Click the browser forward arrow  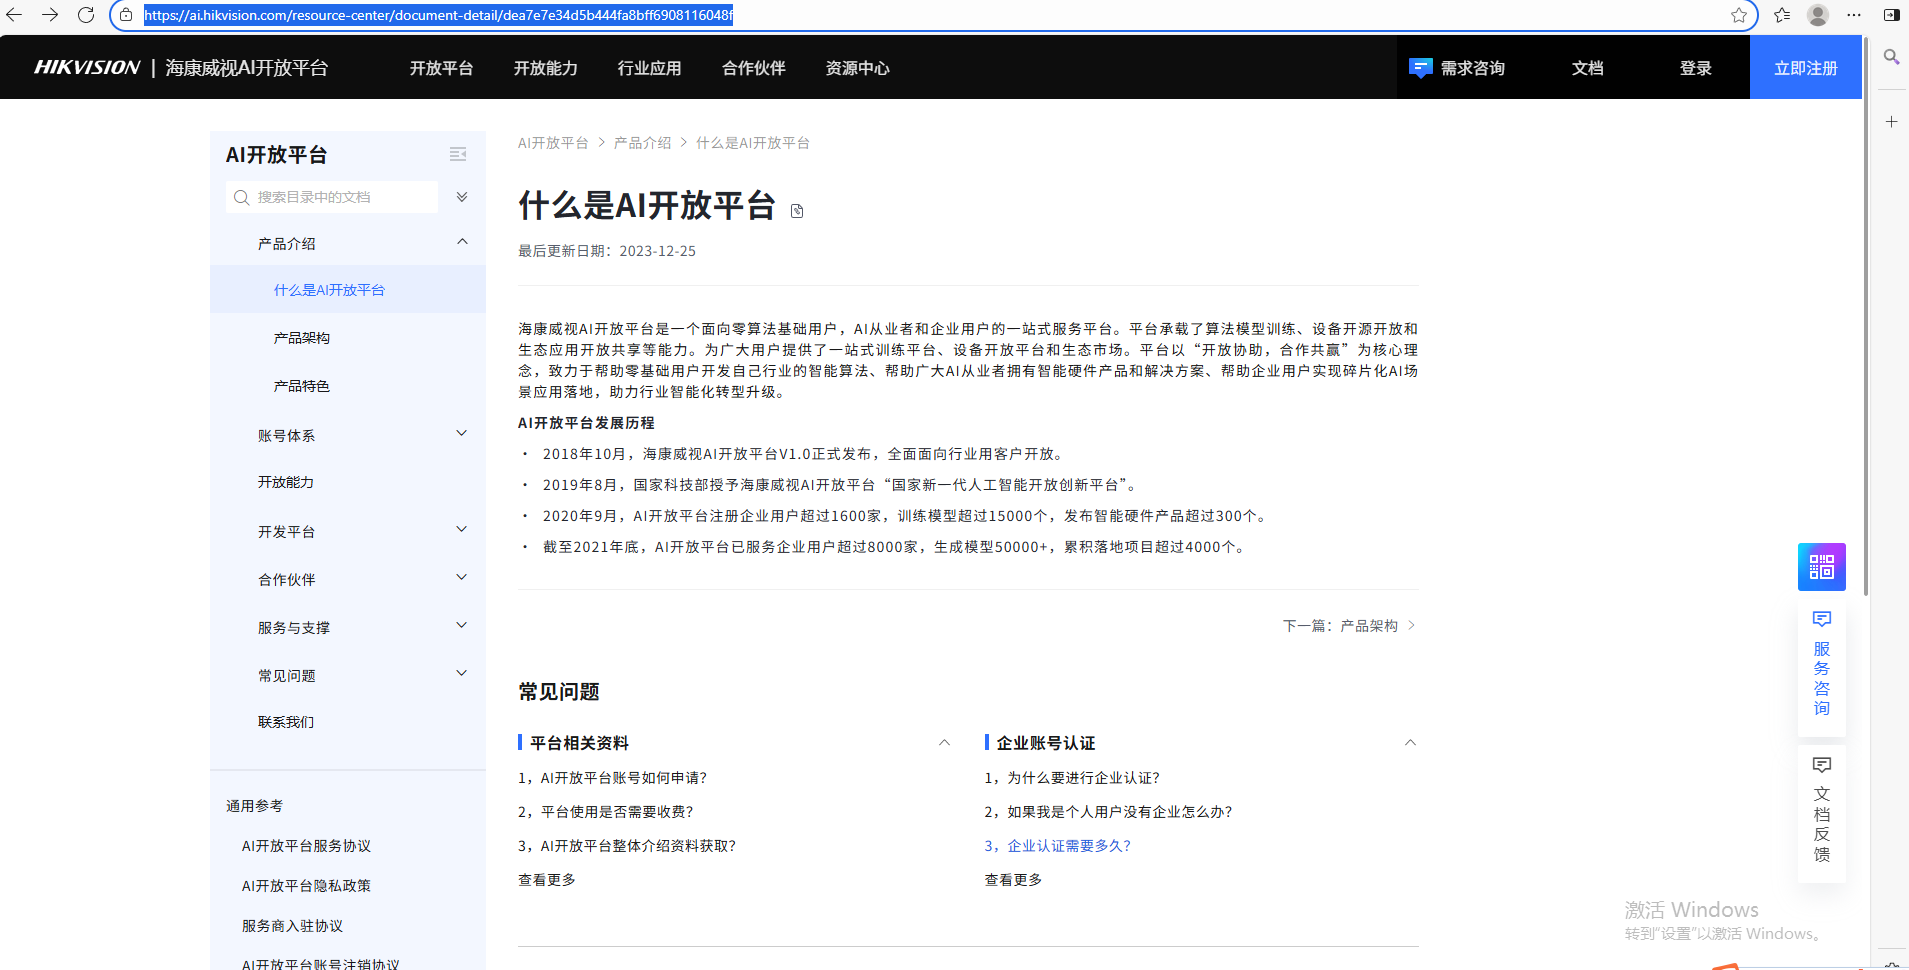pyautogui.click(x=50, y=15)
